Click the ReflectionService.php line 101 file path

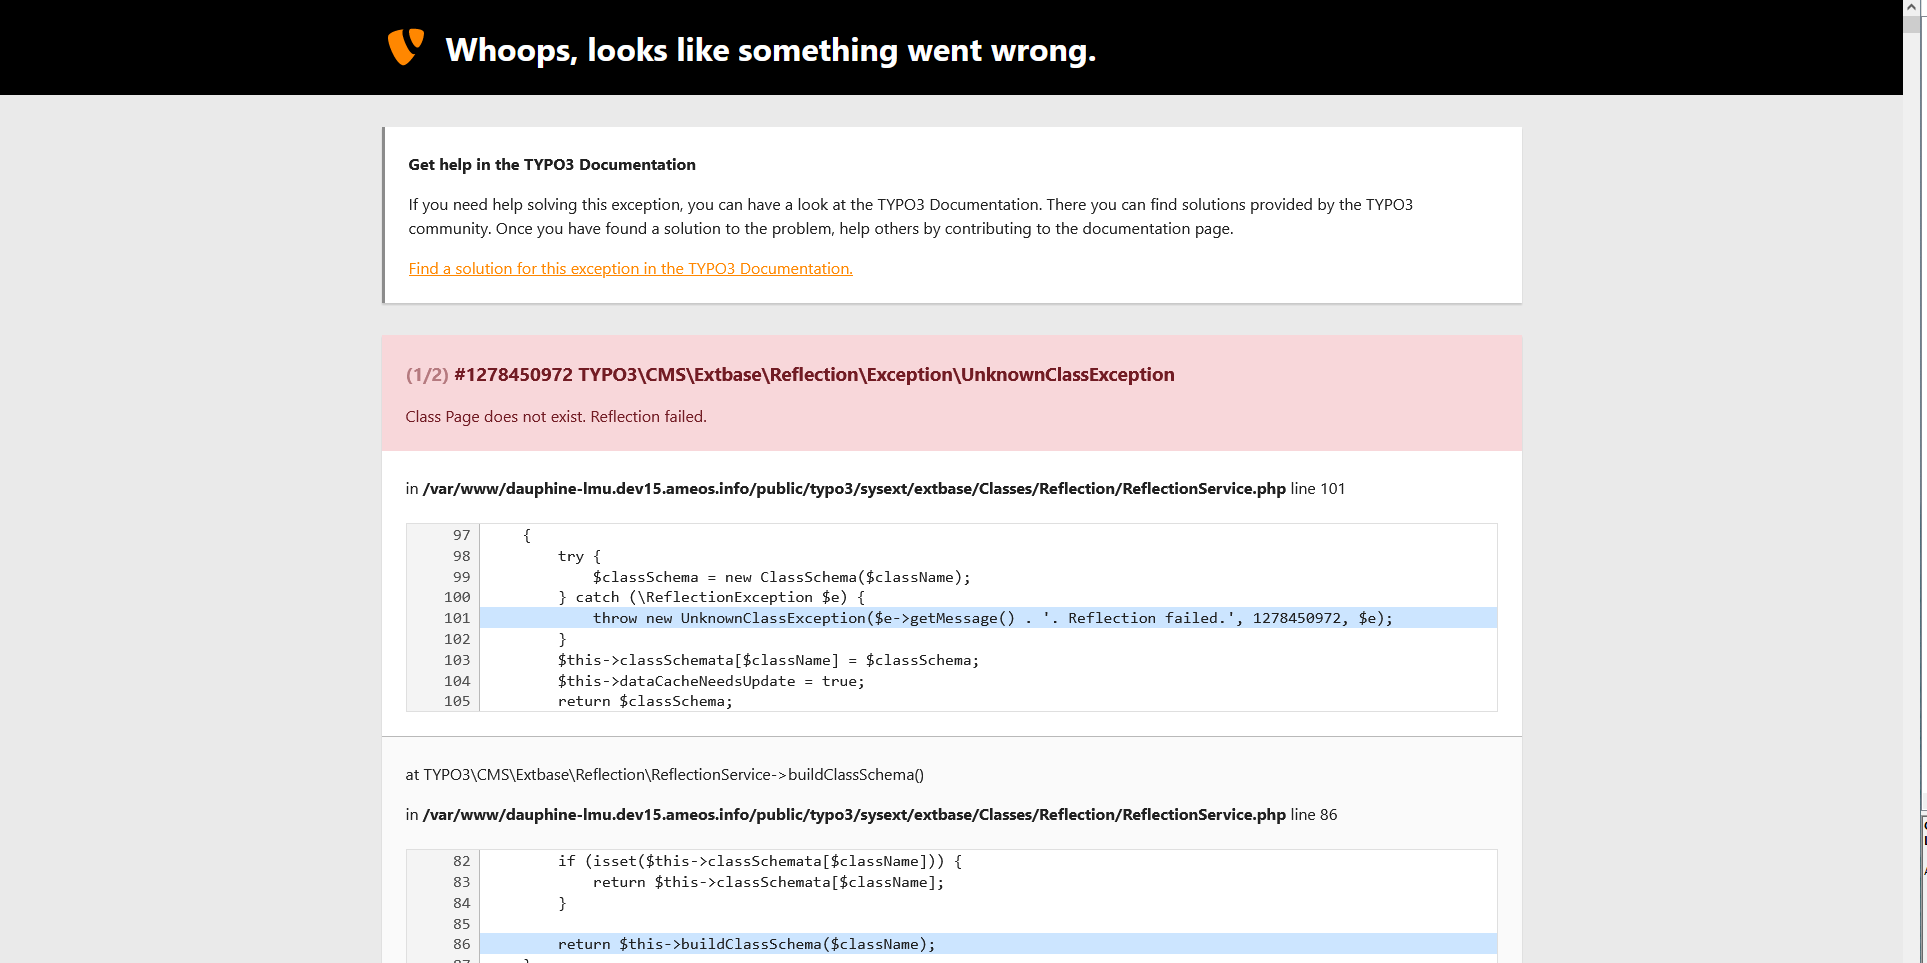[x=854, y=488]
